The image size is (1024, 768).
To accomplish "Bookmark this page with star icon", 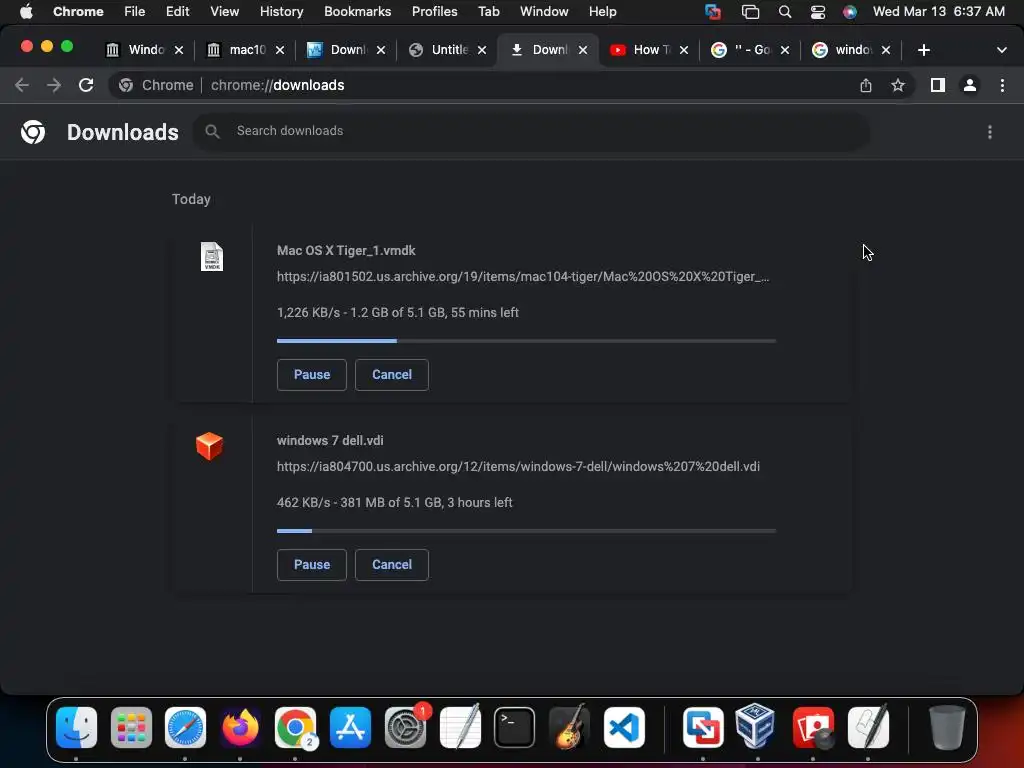I will (898, 85).
